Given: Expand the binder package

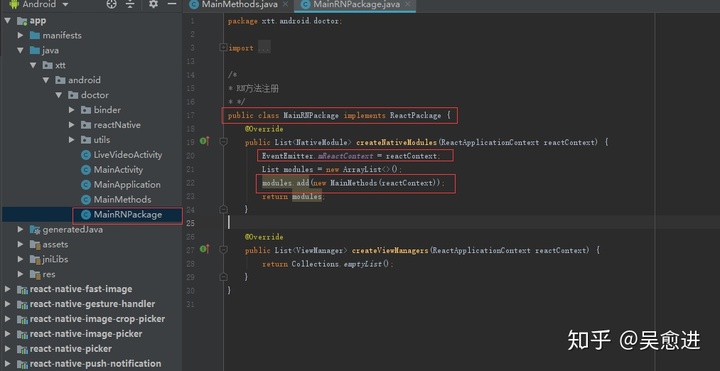Looking at the screenshot, I should (x=72, y=110).
